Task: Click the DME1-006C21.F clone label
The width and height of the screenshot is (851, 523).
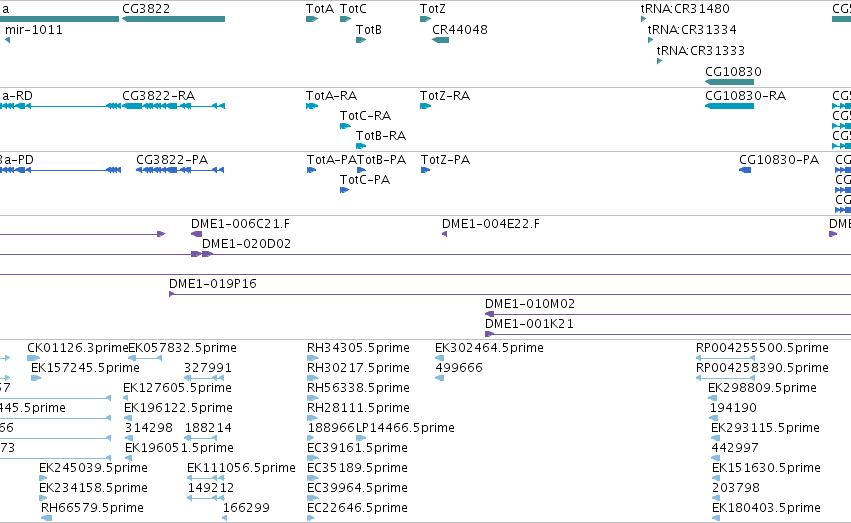Action: pos(240,224)
